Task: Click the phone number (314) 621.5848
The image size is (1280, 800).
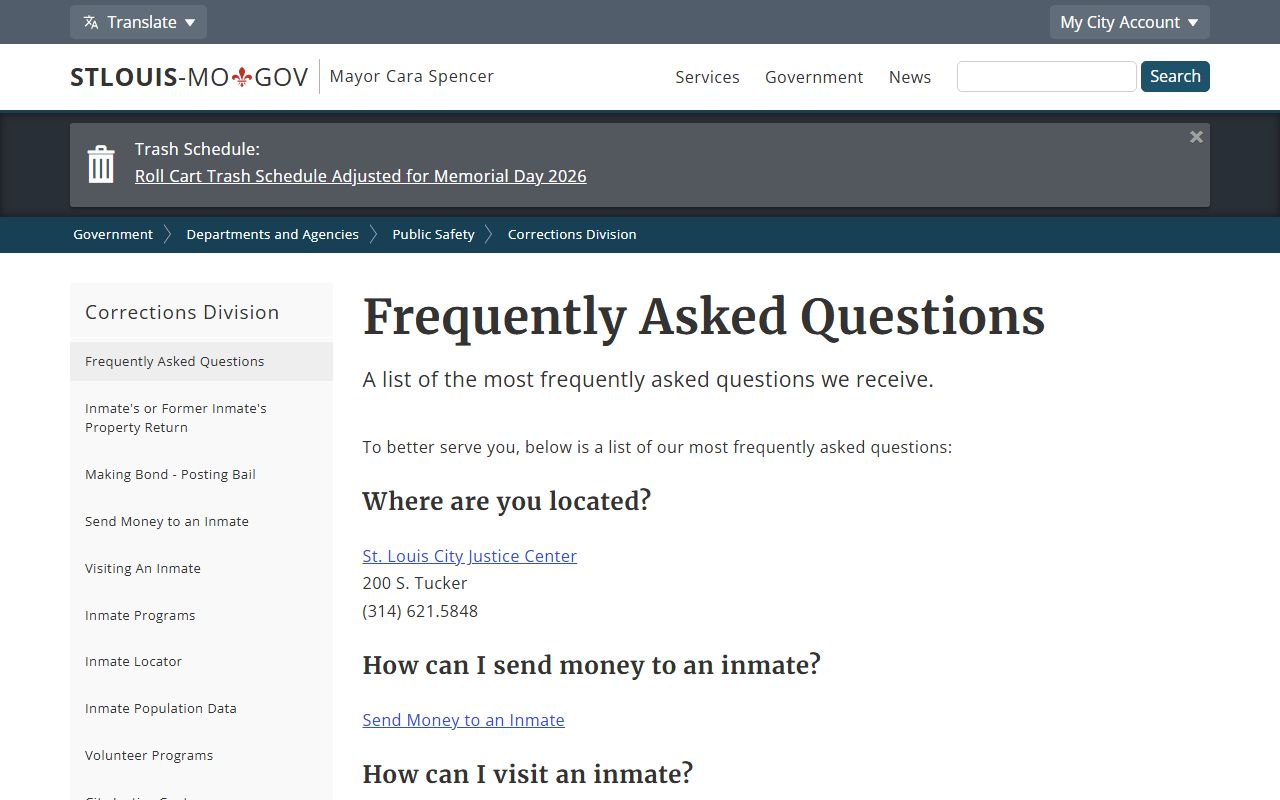Action: pyautogui.click(x=420, y=611)
